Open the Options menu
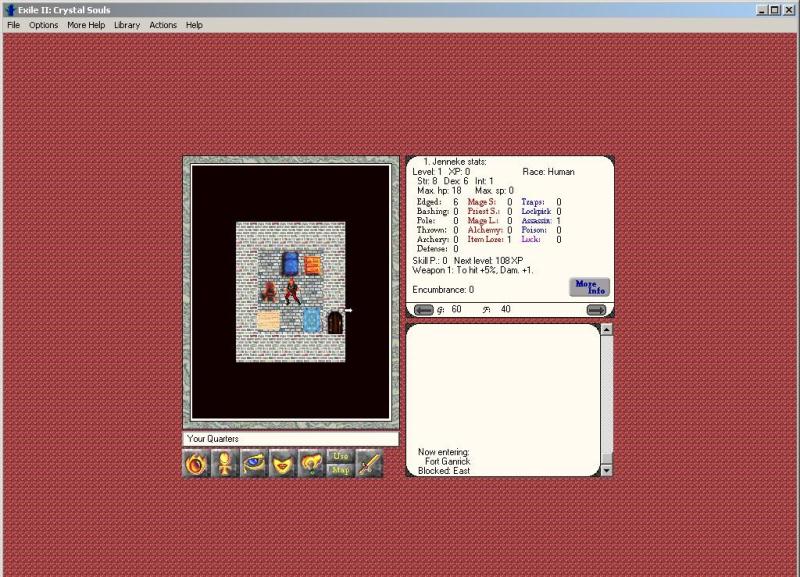Screen dimensions: 800x577 pos(43,25)
